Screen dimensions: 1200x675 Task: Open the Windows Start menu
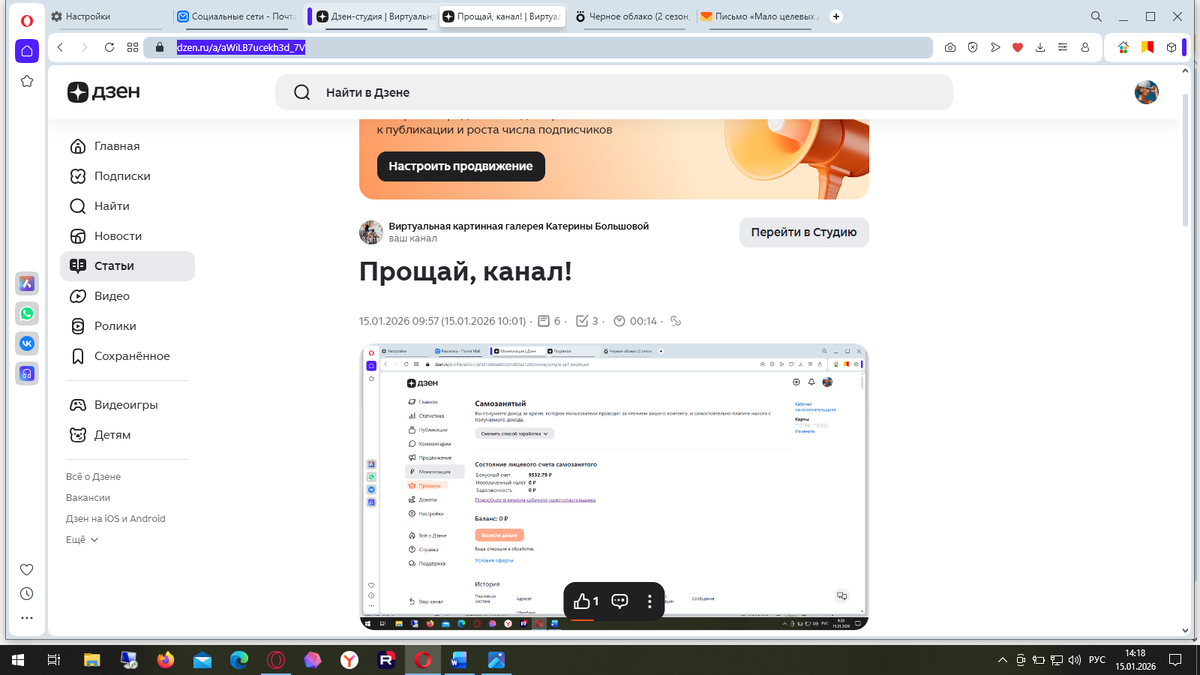pyautogui.click(x=18, y=660)
